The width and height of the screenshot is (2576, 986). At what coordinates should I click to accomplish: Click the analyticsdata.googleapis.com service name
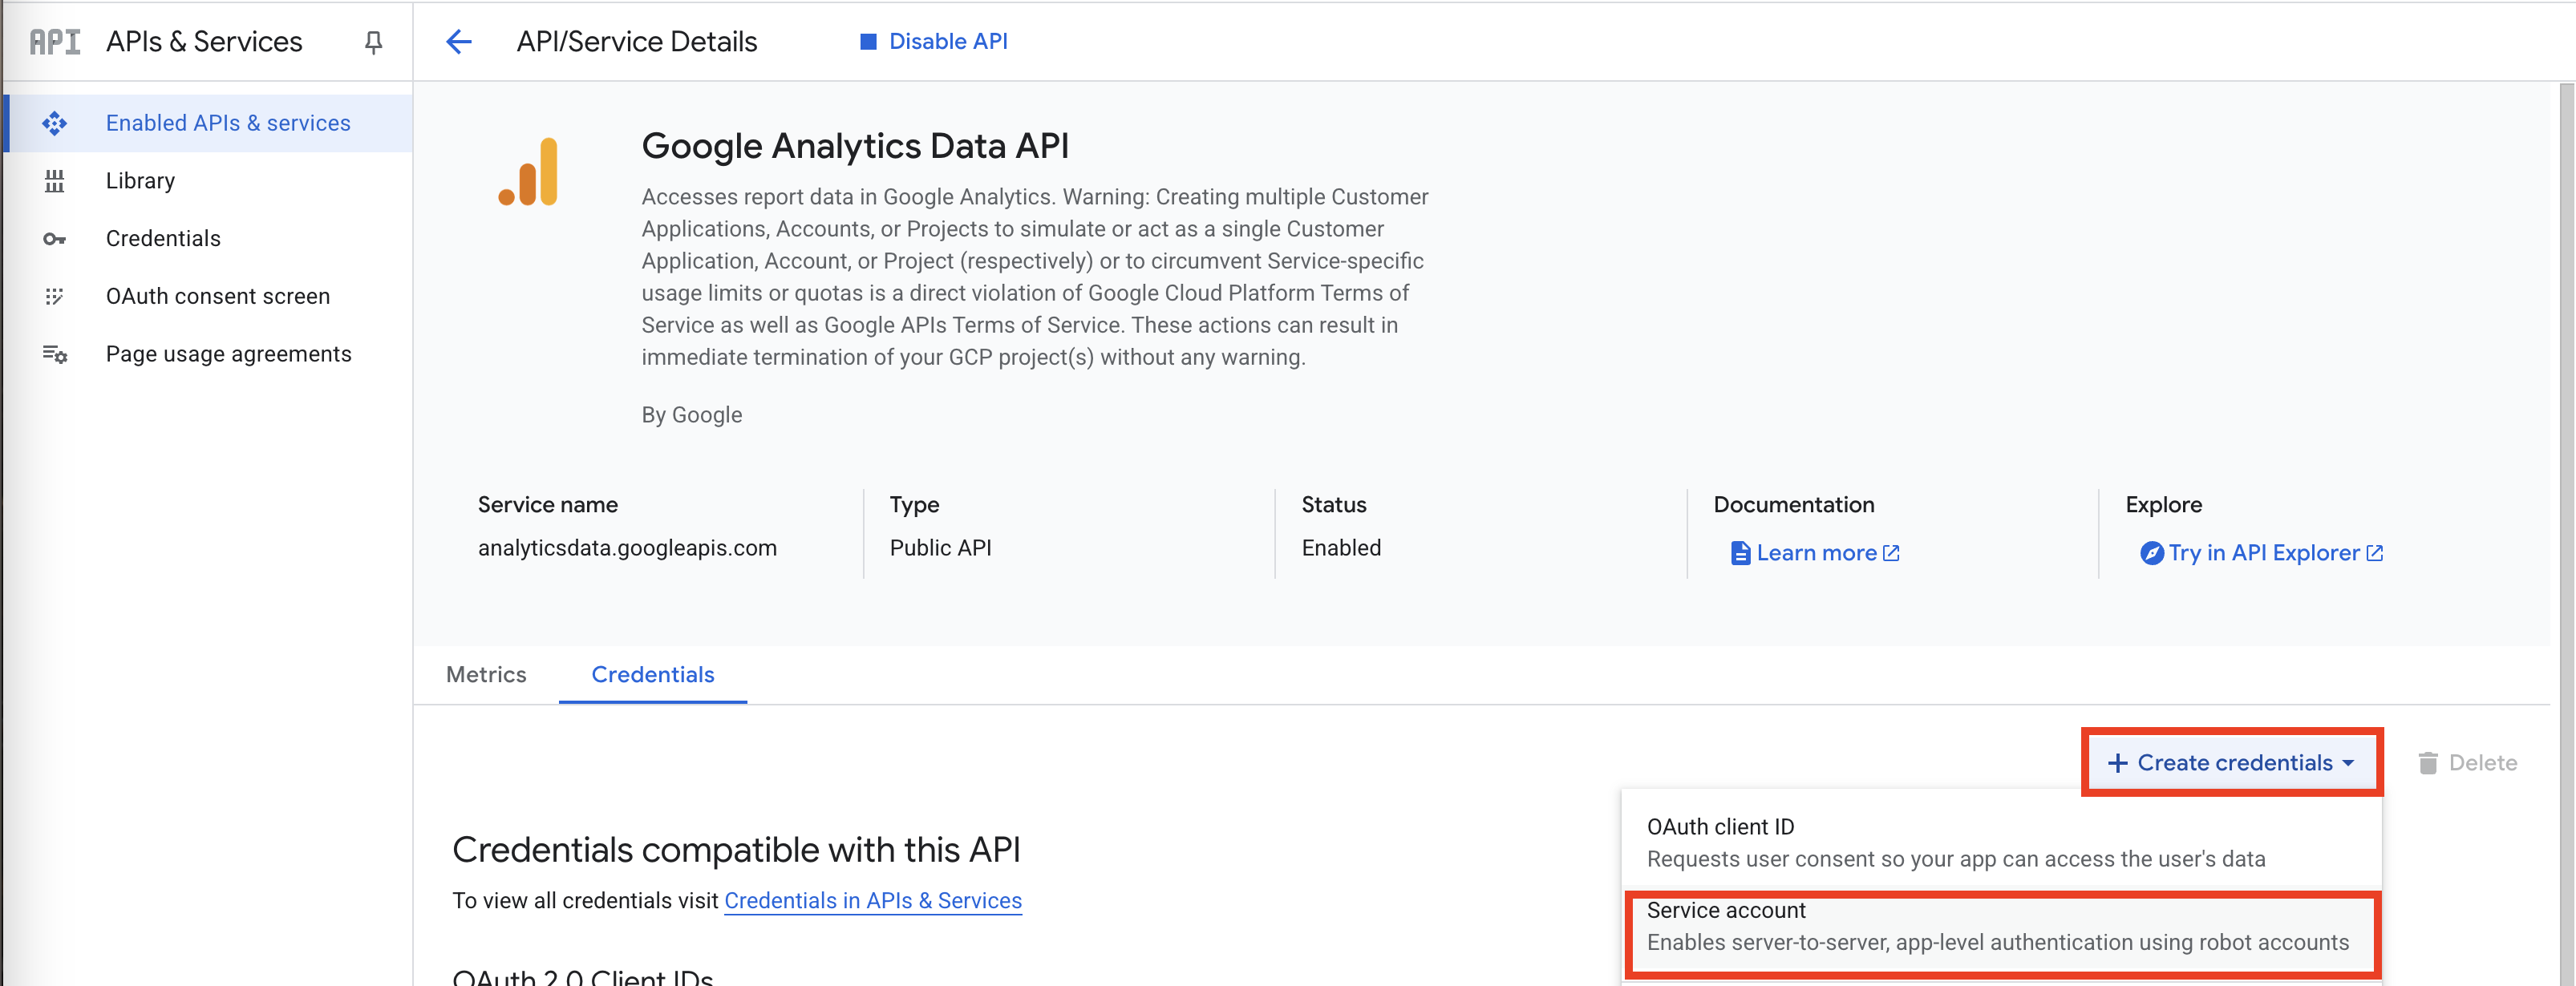coord(627,548)
